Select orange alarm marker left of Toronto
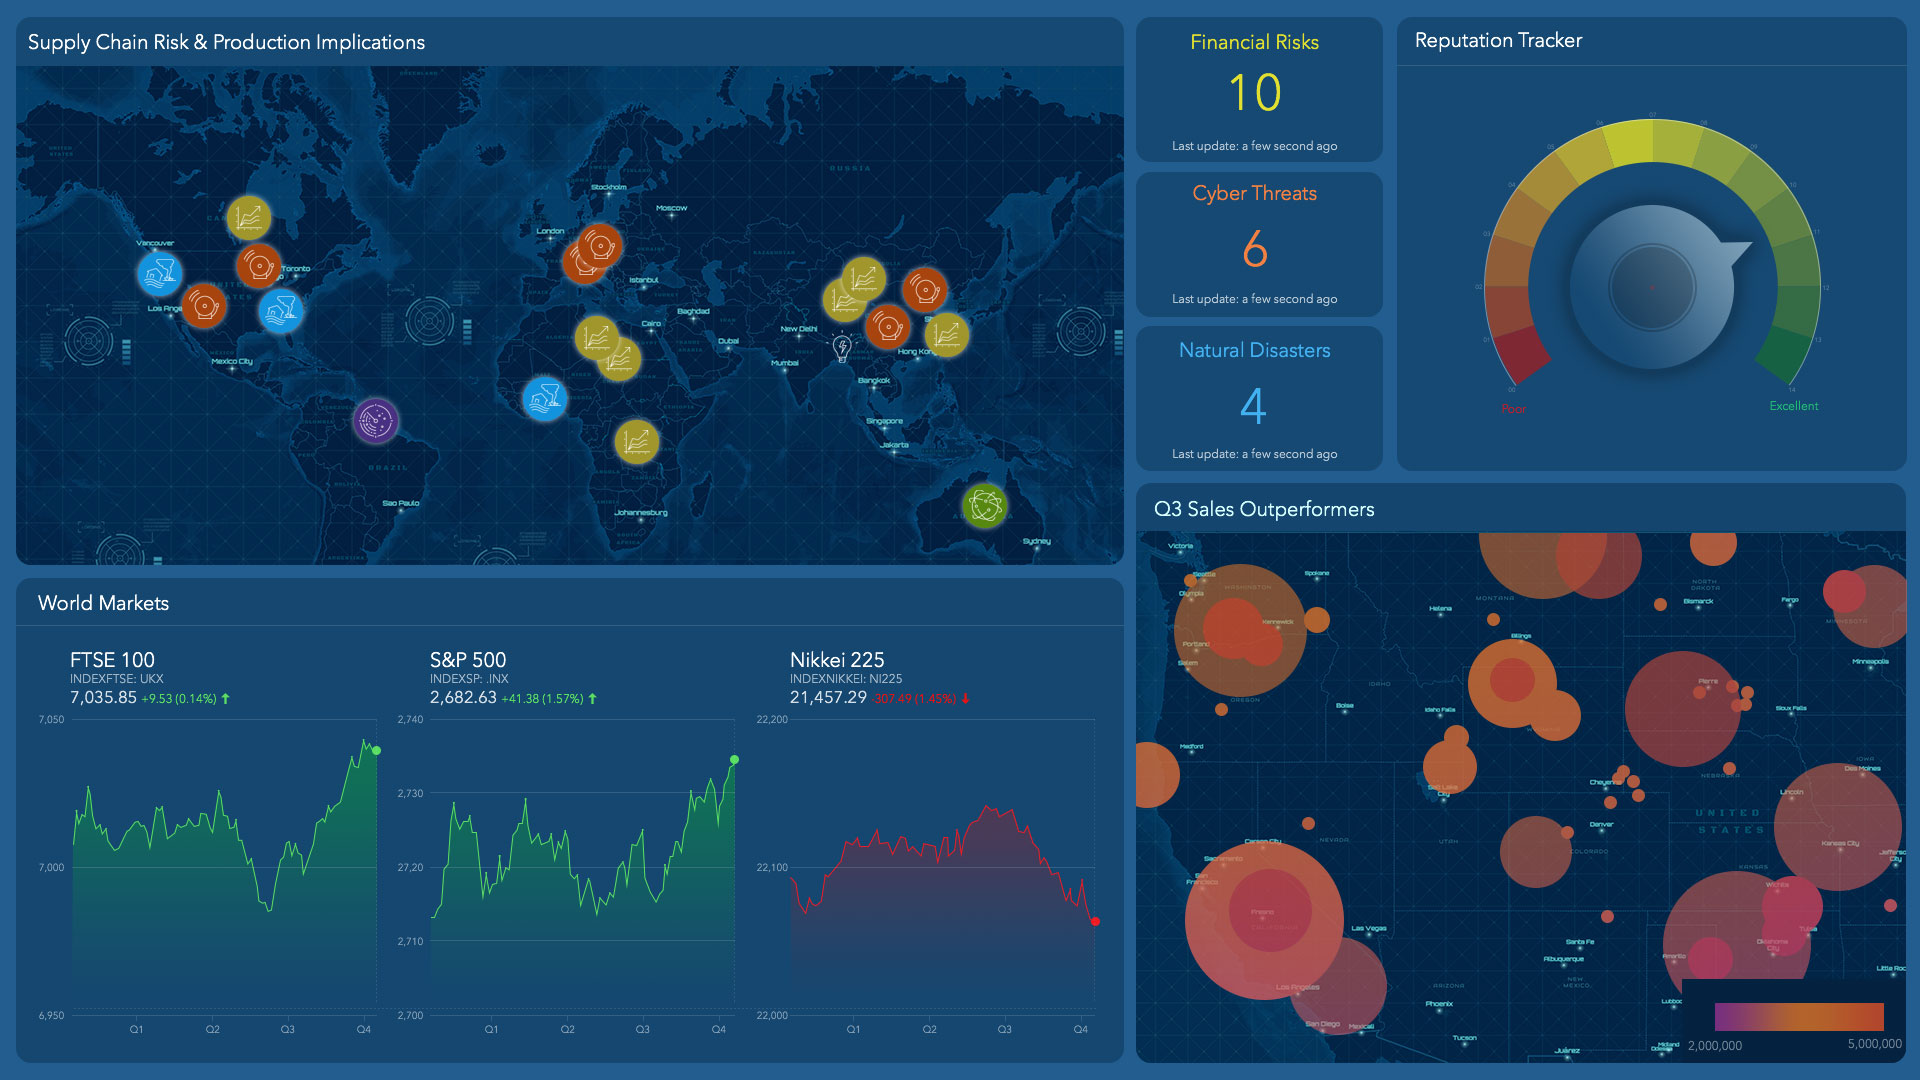The height and width of the screenshot is (1080, 1920). coord(258,266)
